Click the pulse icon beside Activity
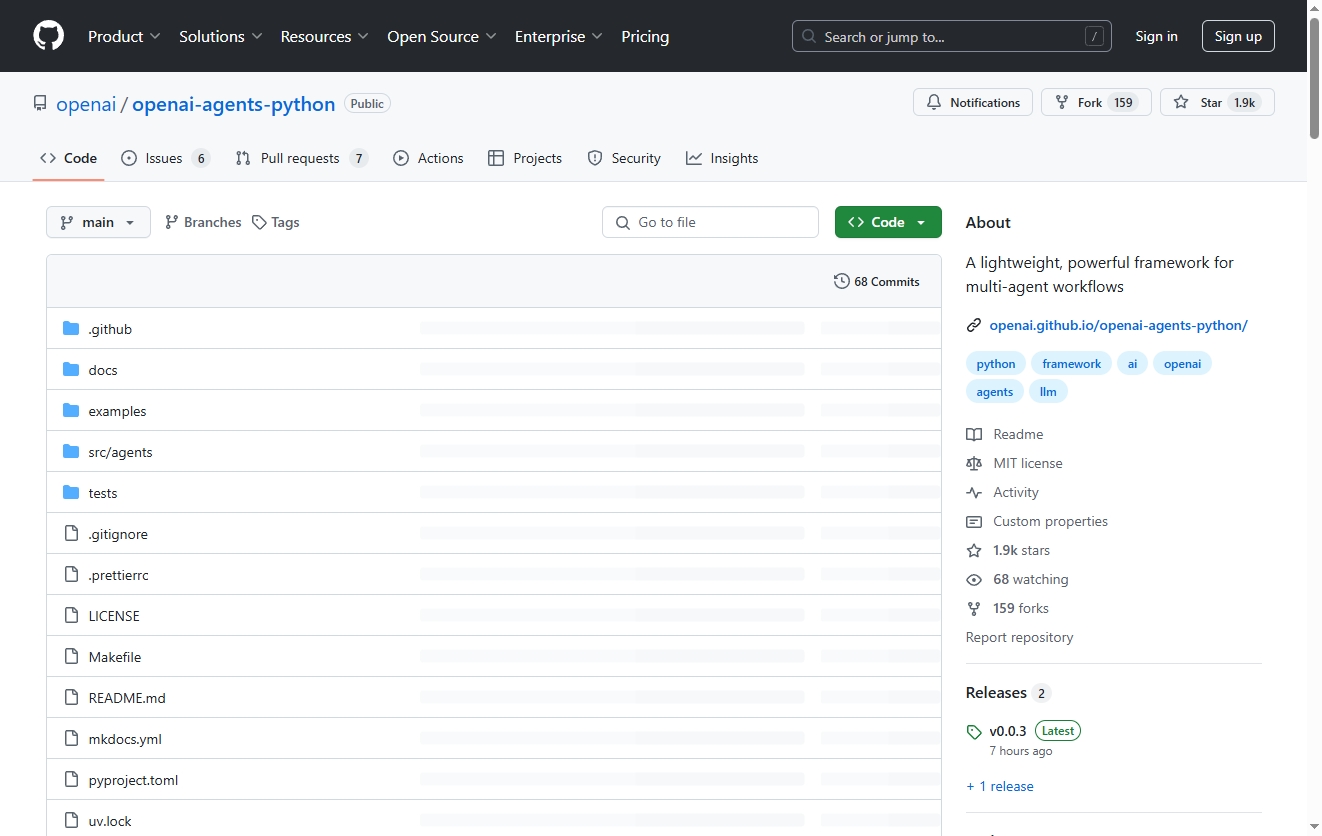The image size is (1322, 836). [x=974, y=492]
